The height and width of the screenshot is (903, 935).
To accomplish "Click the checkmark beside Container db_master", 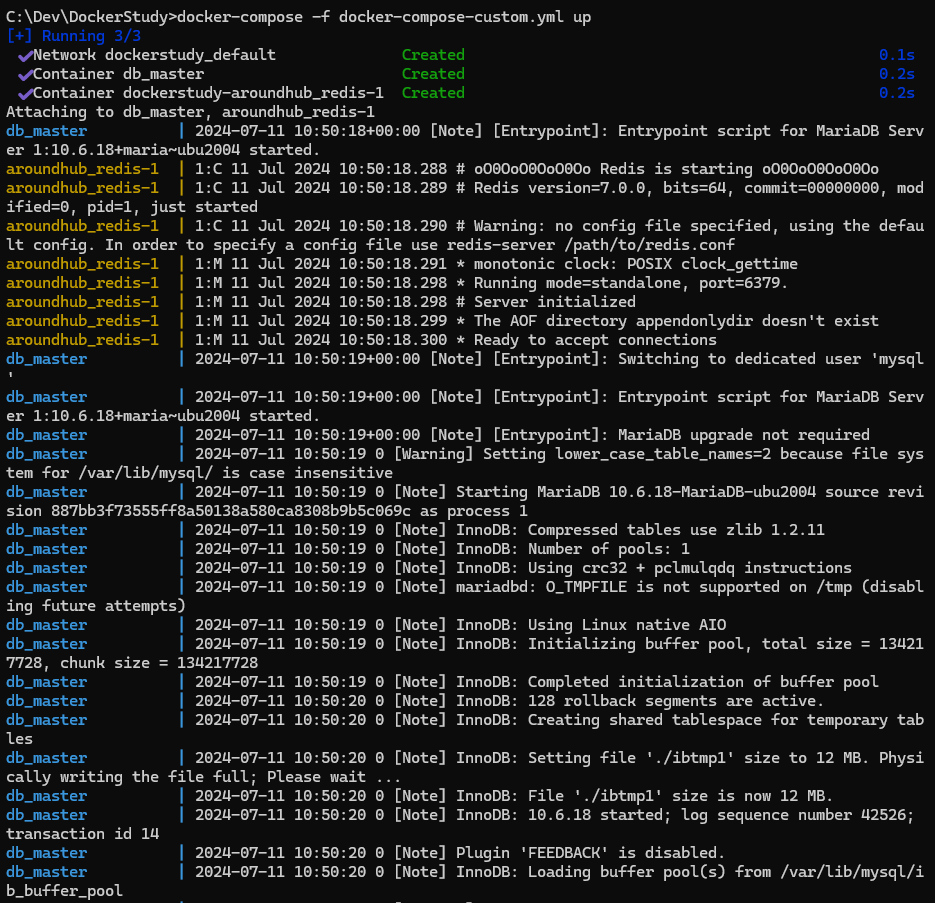I will pos(25,75).
